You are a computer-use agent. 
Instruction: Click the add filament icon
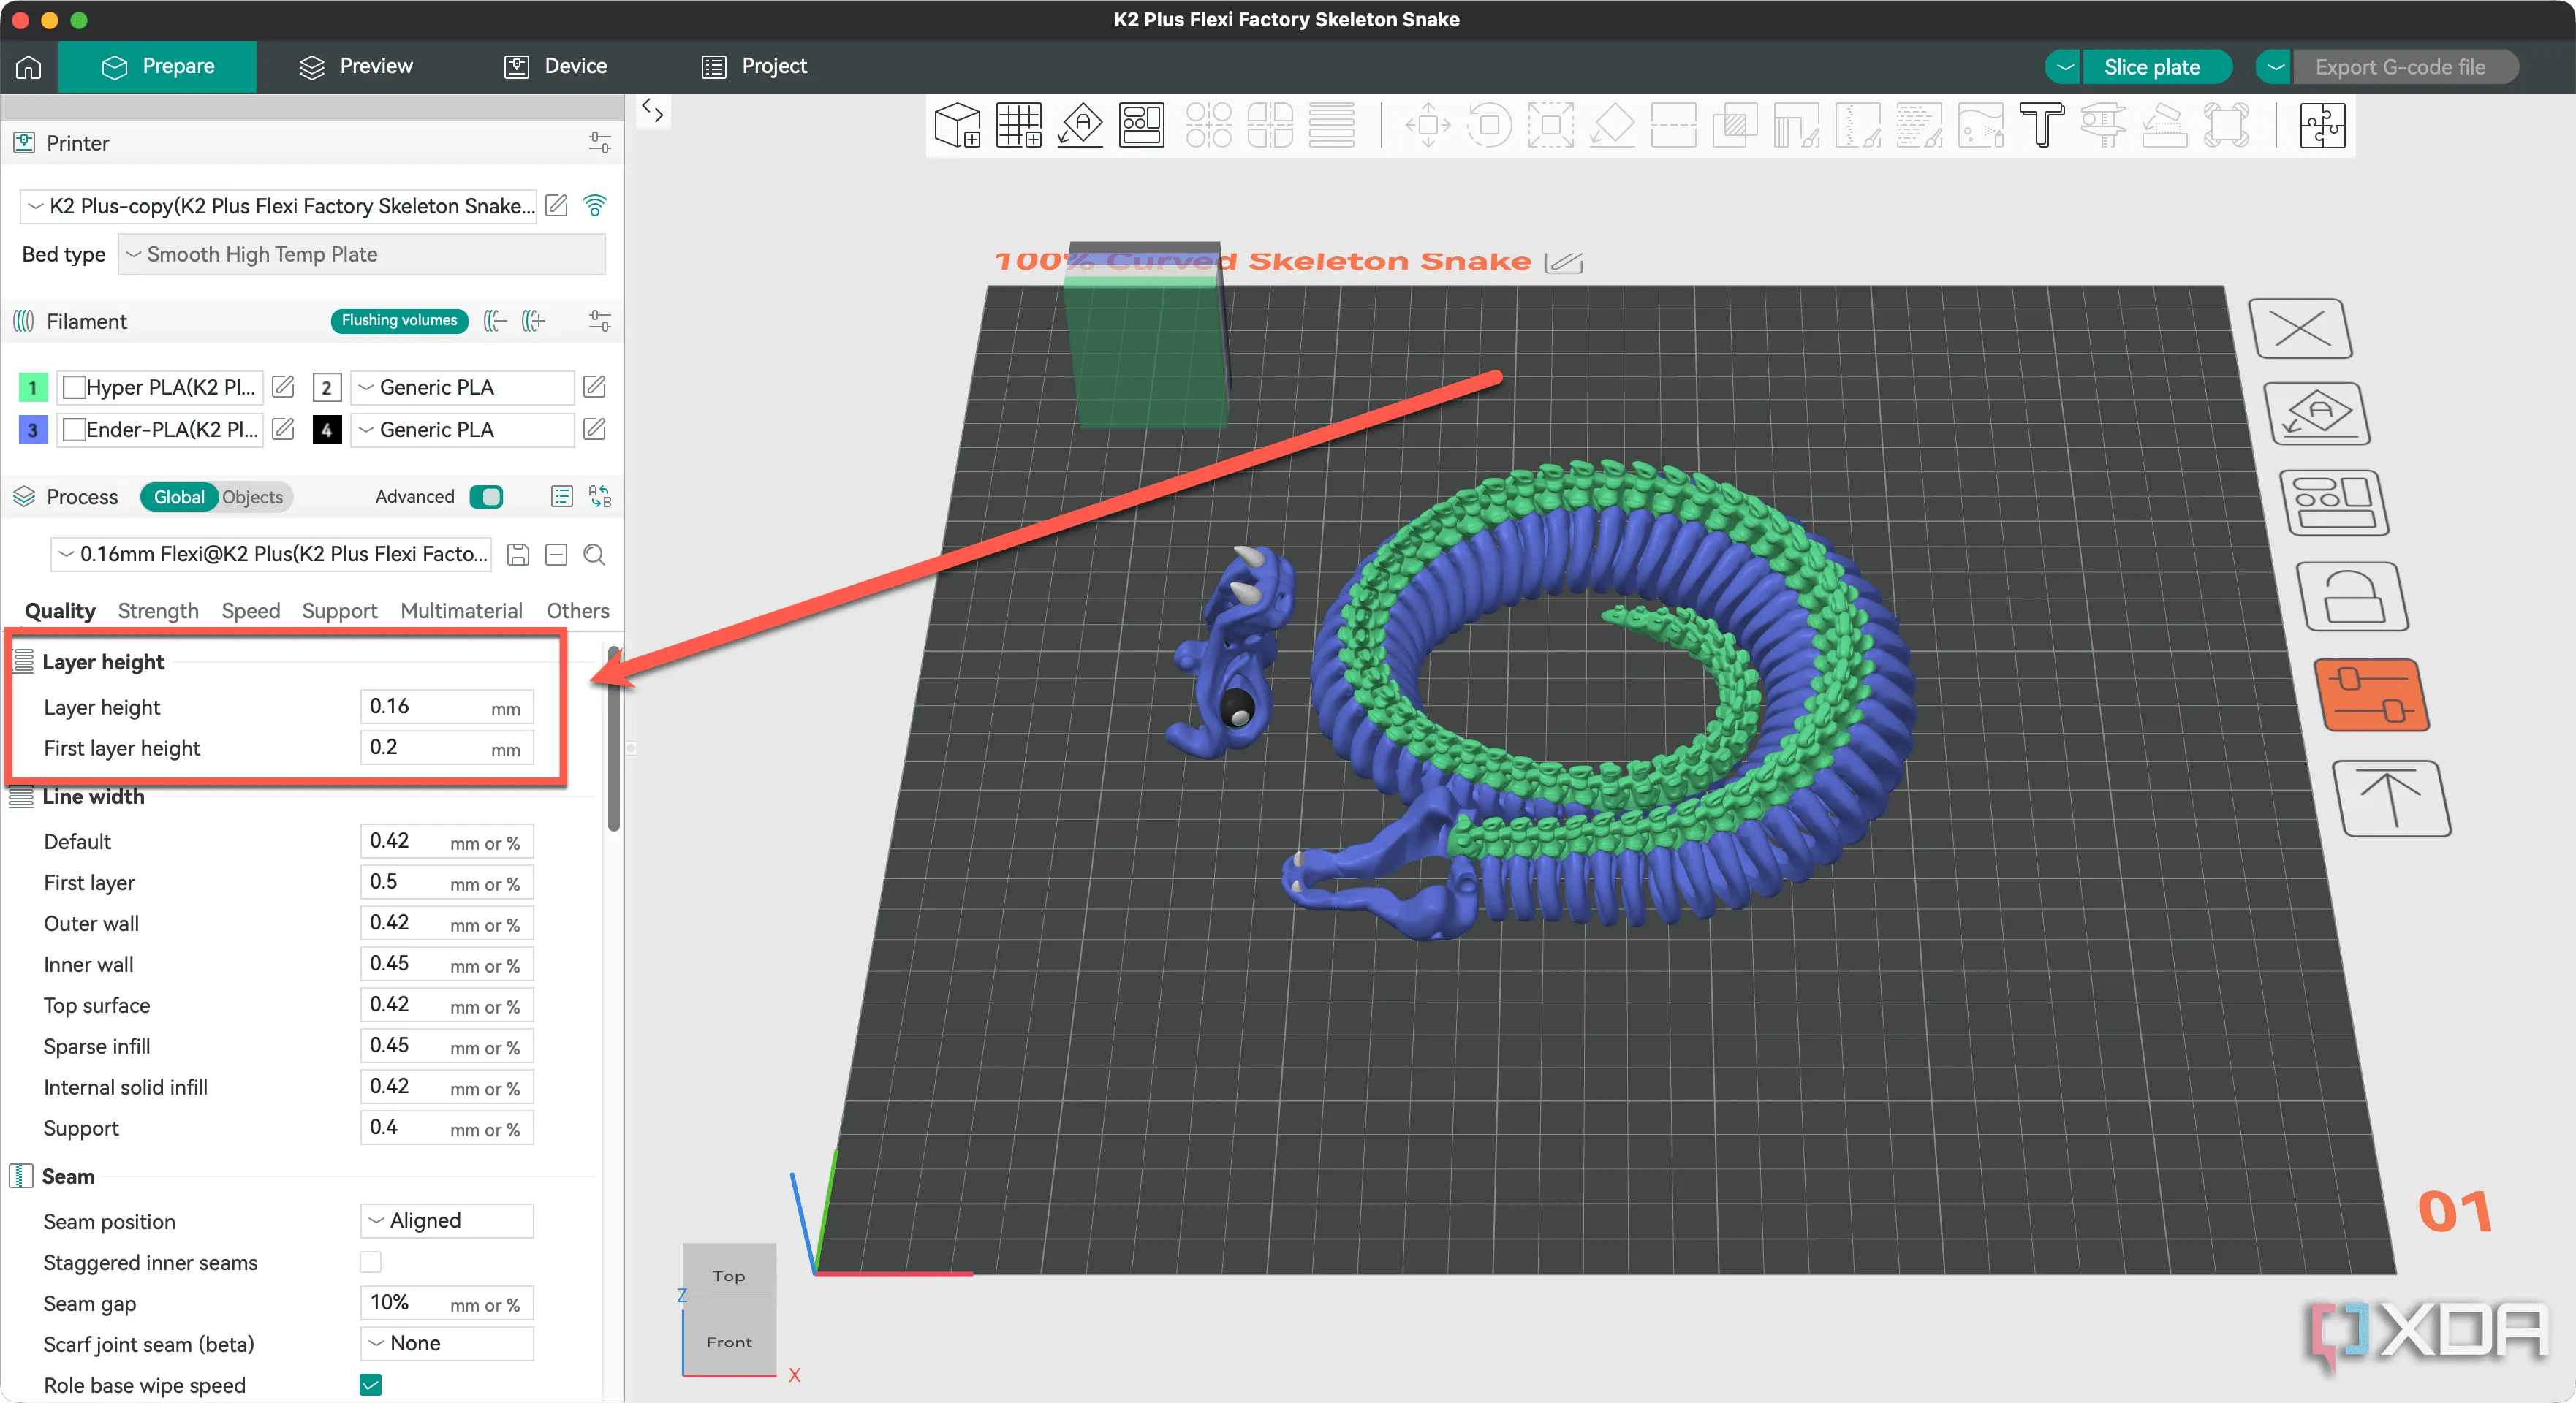534,321
